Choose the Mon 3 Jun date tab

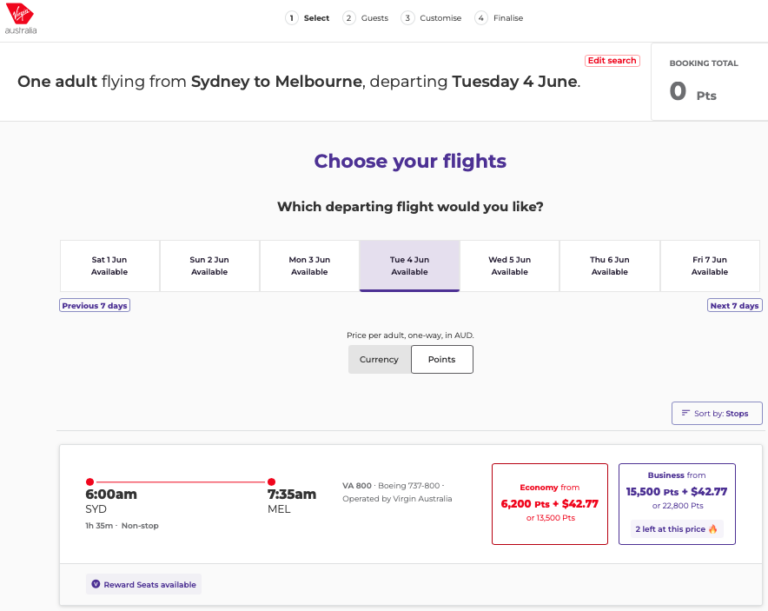coord(309,266)
